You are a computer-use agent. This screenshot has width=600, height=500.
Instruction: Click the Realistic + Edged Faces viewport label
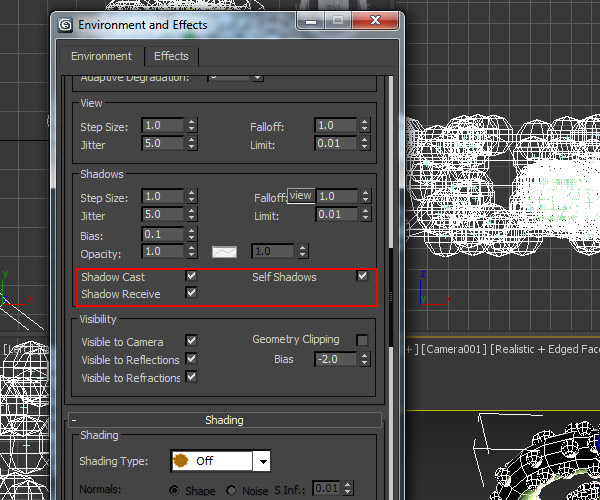pos(545,349)
